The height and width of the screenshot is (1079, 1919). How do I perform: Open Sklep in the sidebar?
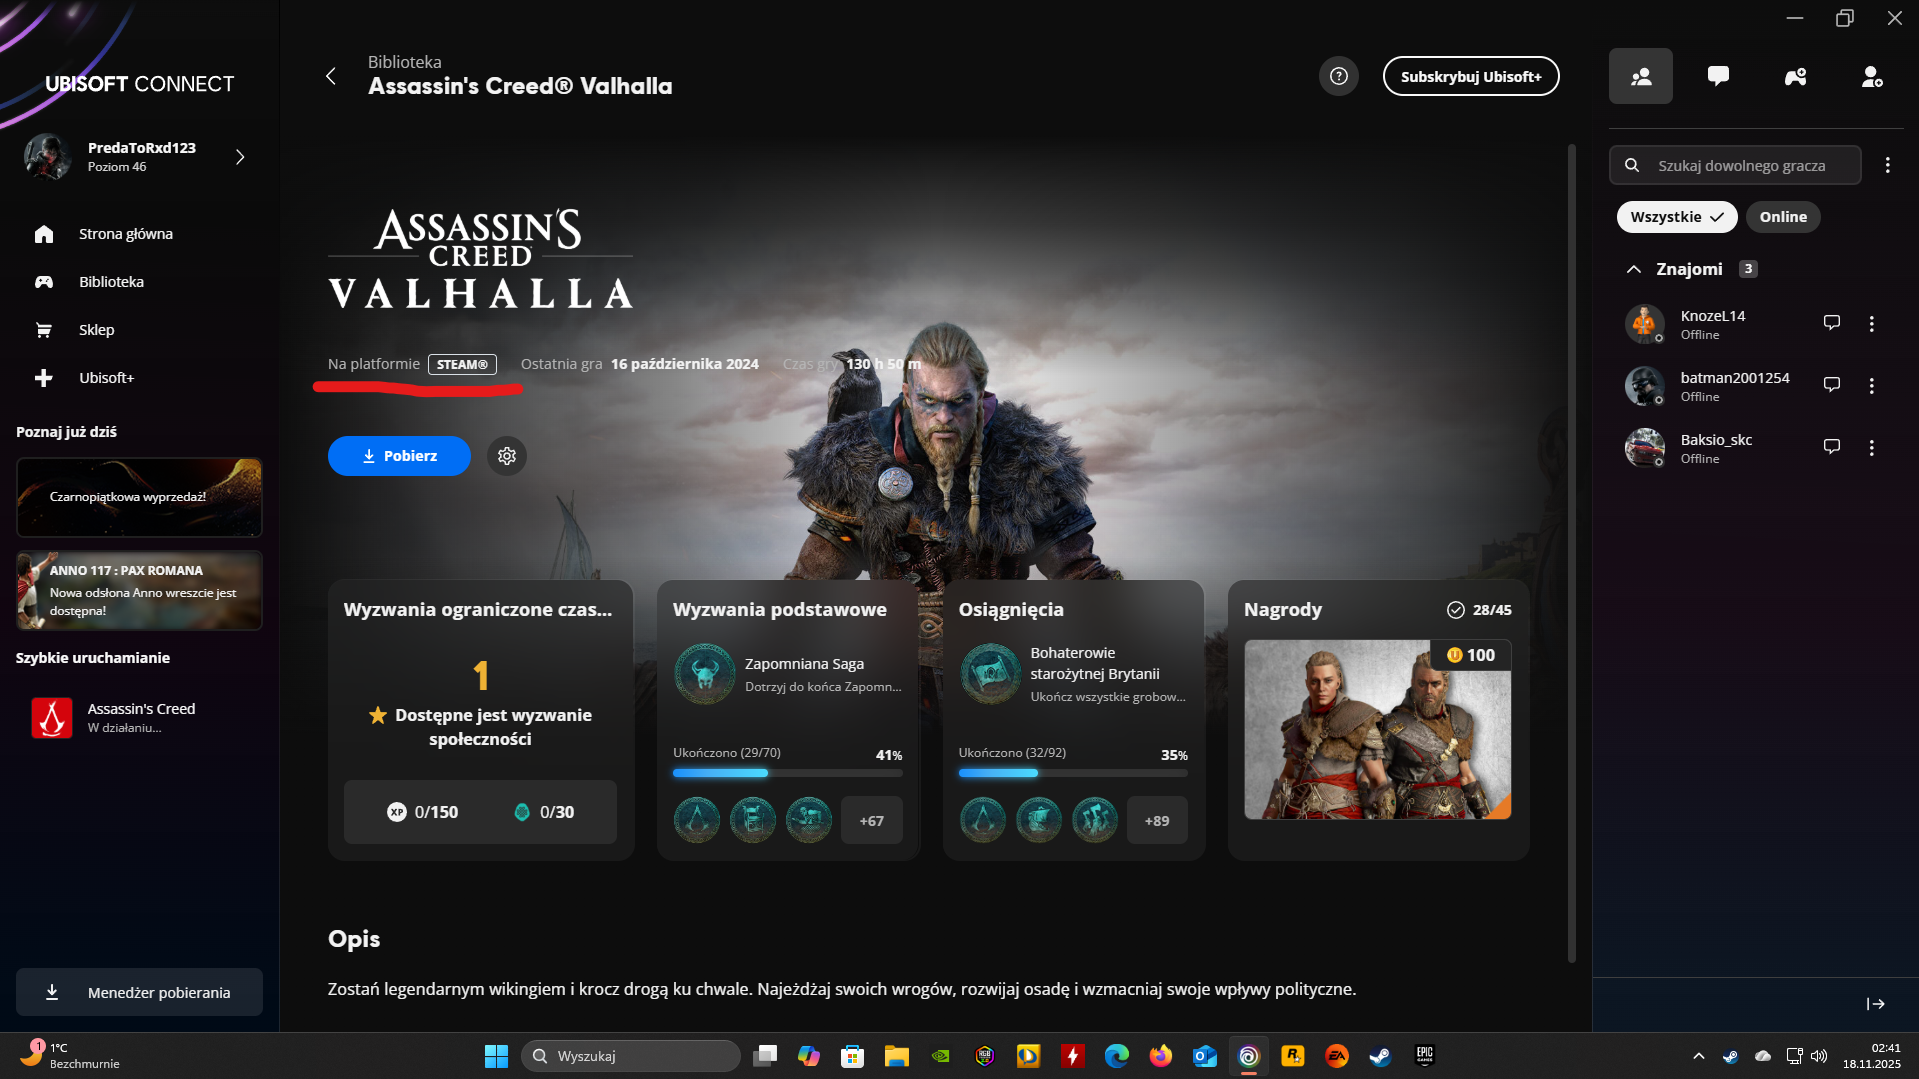click(x=96, y=330)
